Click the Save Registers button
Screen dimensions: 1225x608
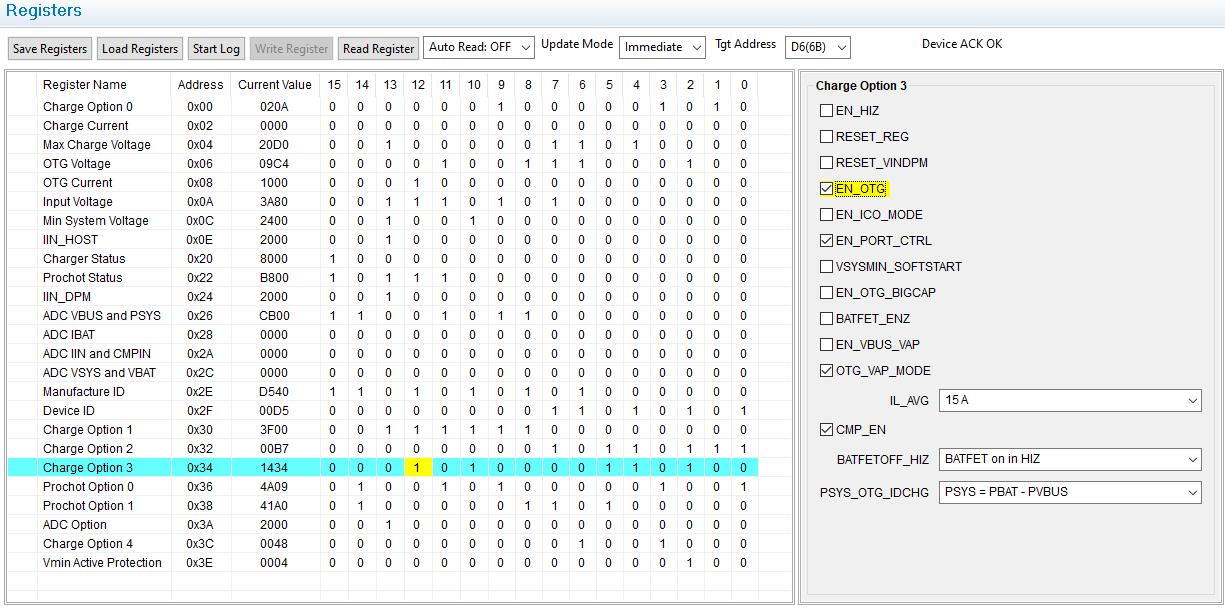[49, 47]
